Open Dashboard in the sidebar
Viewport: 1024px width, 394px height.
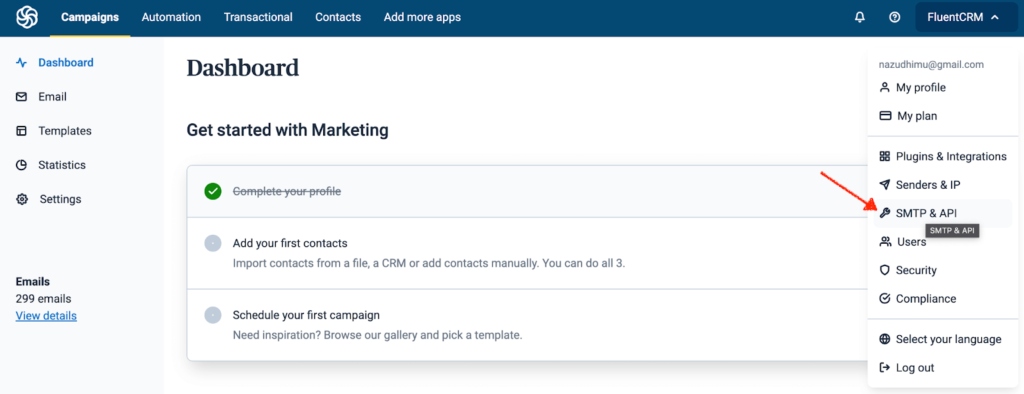coord(65,63)
